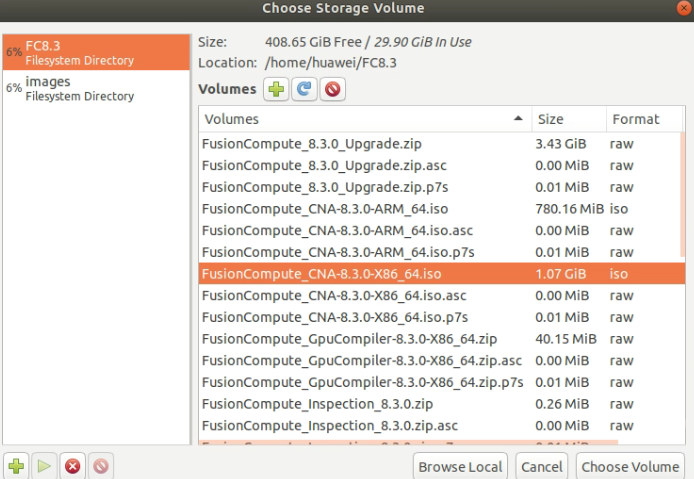Viewport: 694px width, 479px height.
Task: Close the Choose Storage Volume dialog
Action: [x=684, y=8]
